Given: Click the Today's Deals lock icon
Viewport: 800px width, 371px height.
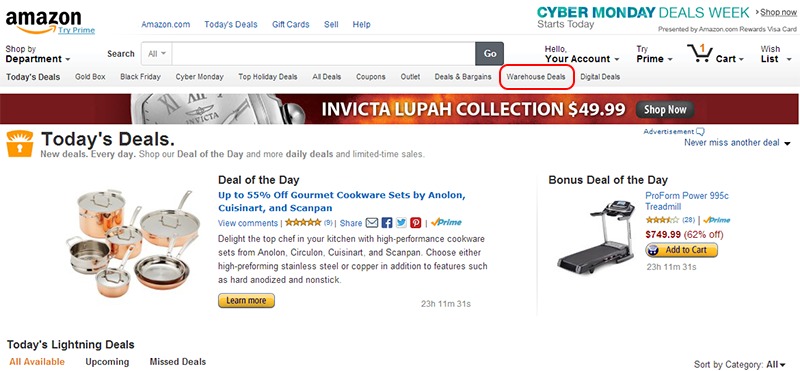Looking at the screenshot, I should pos(20,144).
